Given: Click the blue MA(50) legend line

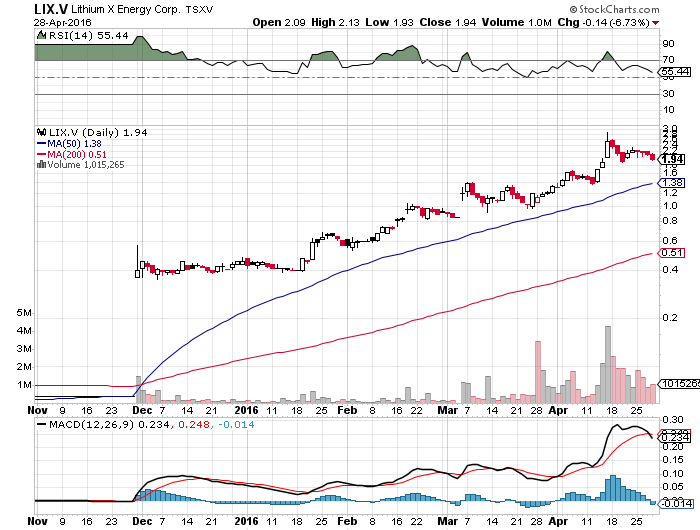Looking at the screenshot, I should [40, 143].
